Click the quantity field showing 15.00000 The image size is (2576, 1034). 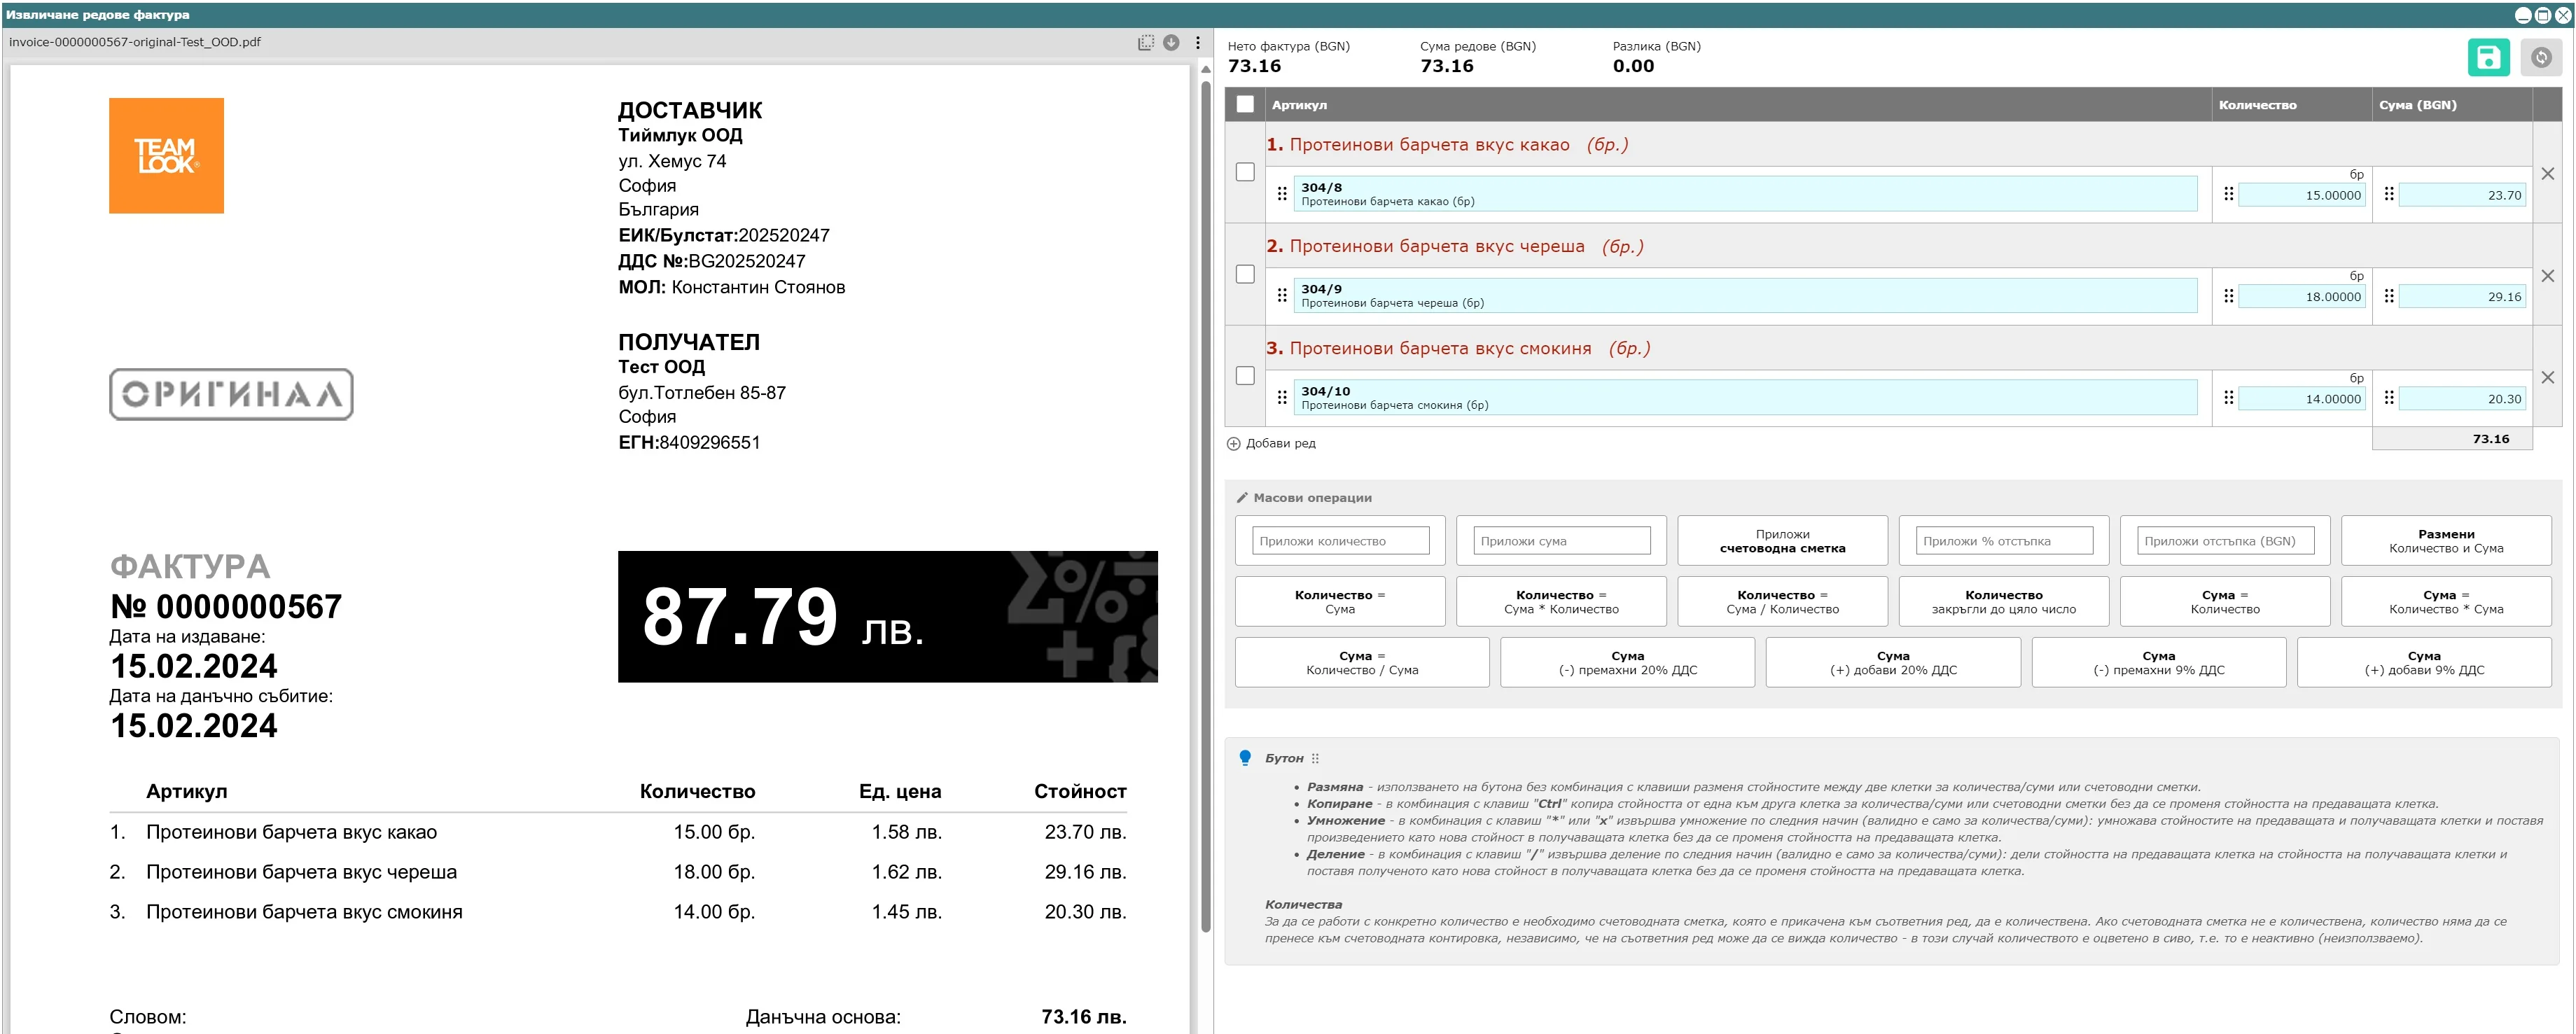(x=2302, y=195)
